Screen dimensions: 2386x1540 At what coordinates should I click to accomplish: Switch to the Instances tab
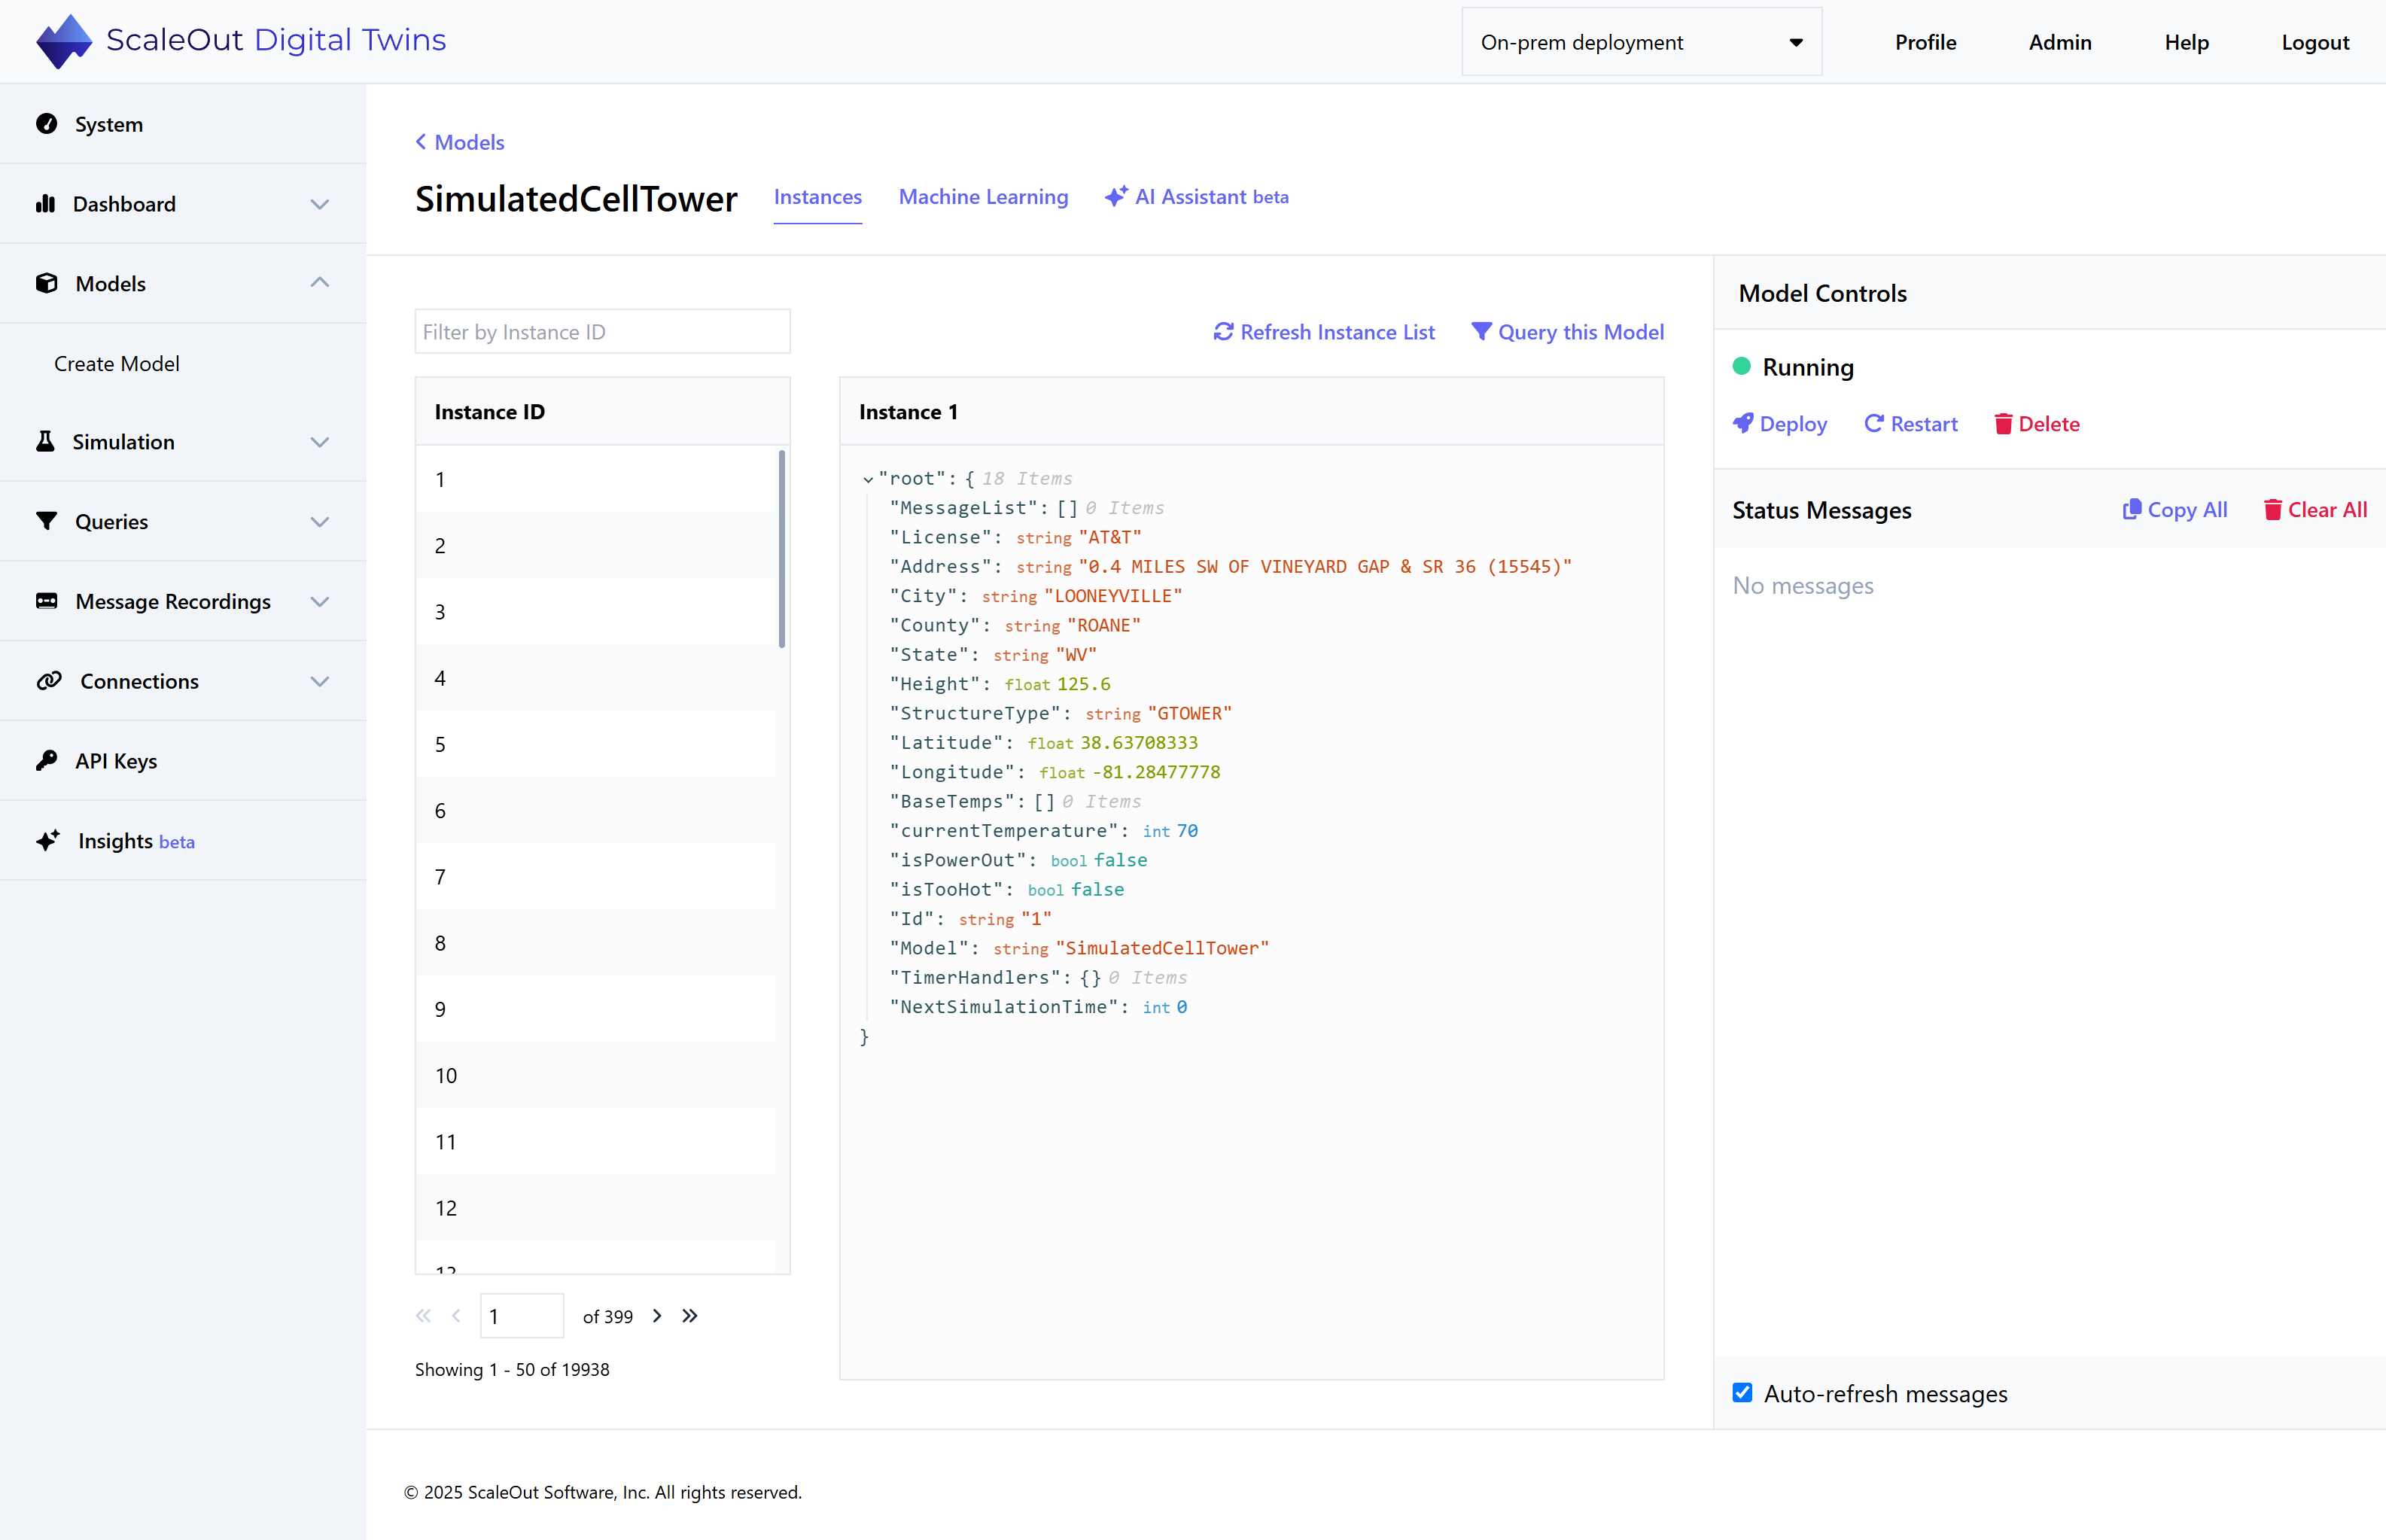click(x=817, y=197)
